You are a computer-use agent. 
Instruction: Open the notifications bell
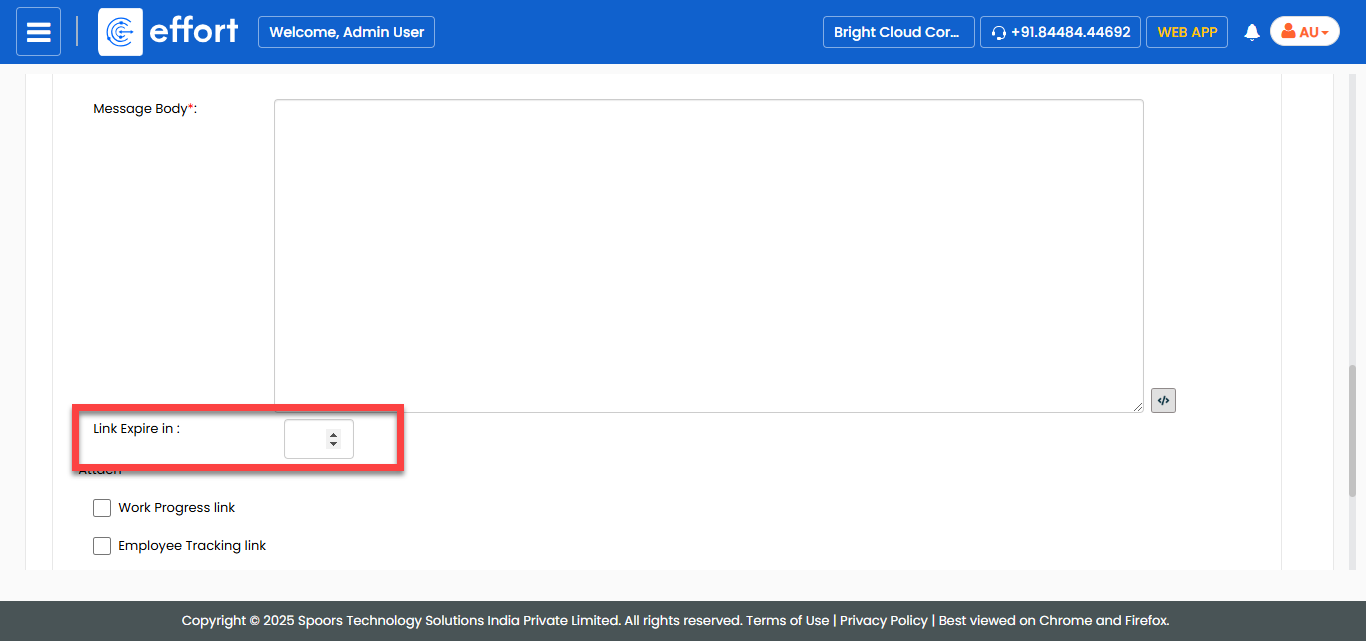[x=1251, y=33]
